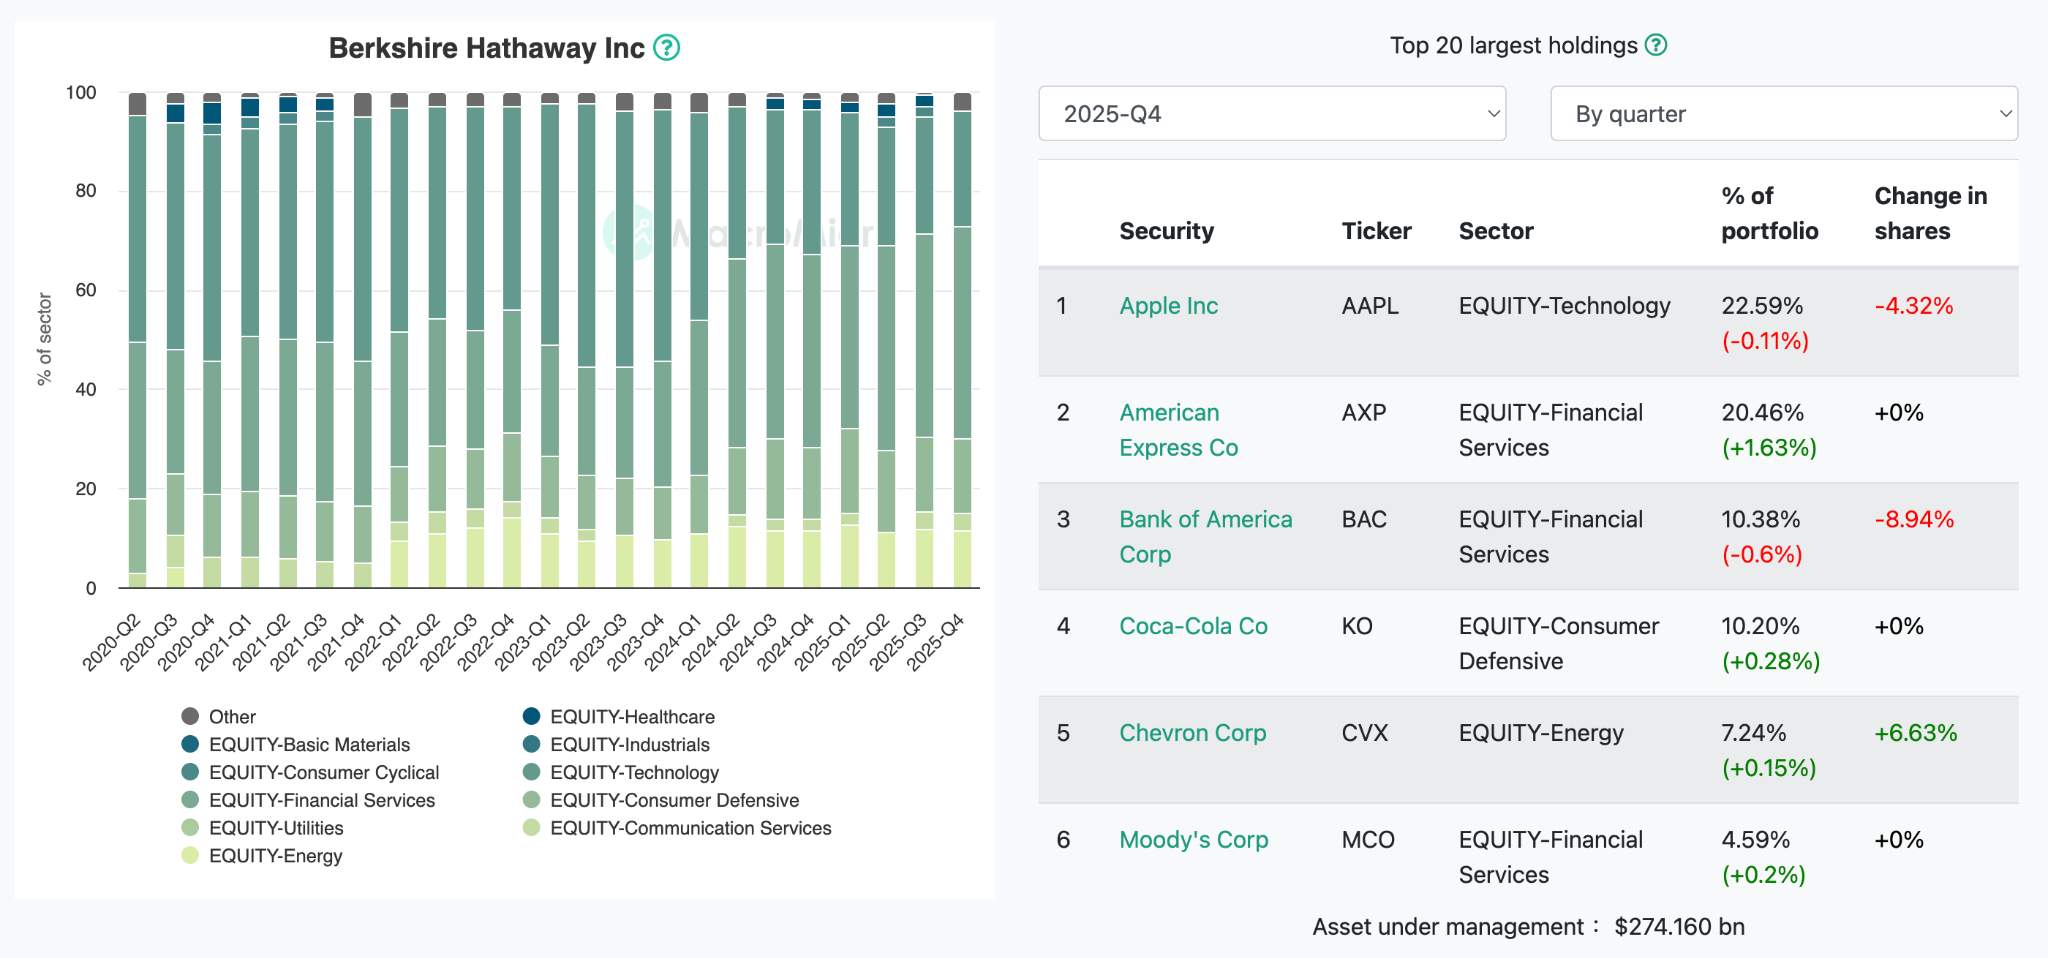Expand the By quarter dropdown
Image resolution: width=2048 pixels, height=958 pixels.
coord(1783,114)
